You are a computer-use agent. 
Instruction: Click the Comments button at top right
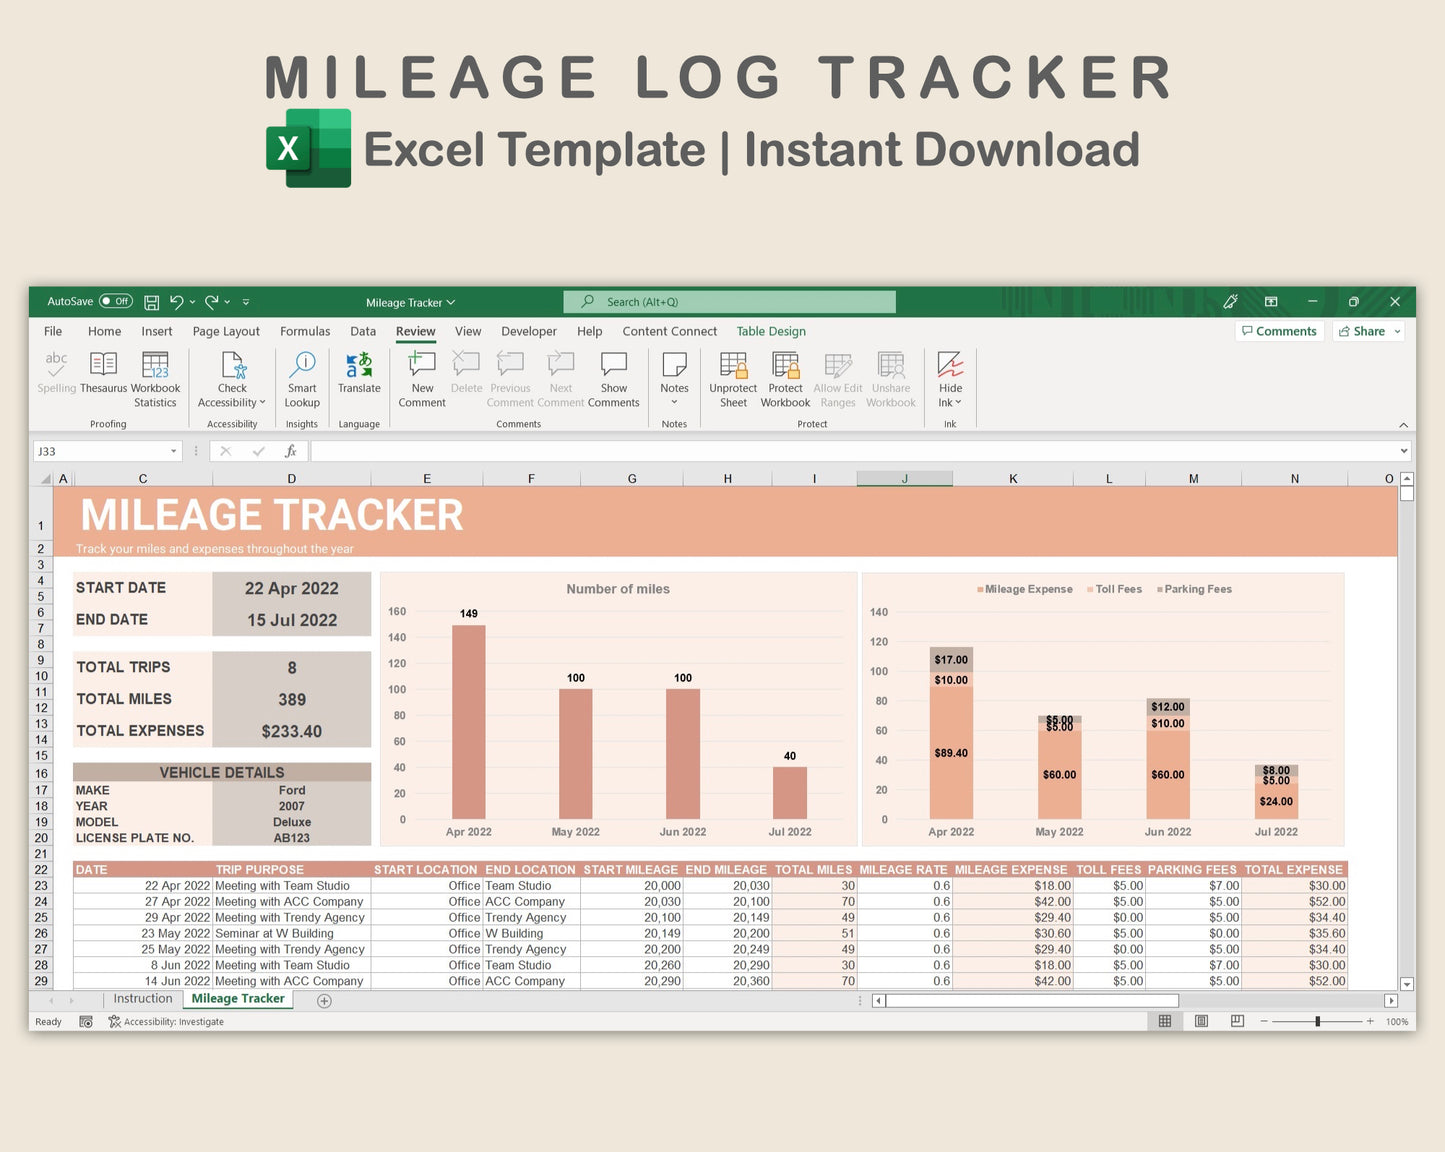[1279, 331]
